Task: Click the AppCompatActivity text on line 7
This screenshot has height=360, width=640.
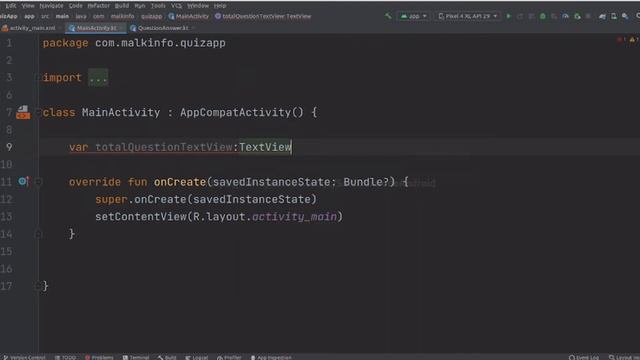Action: 235,112
